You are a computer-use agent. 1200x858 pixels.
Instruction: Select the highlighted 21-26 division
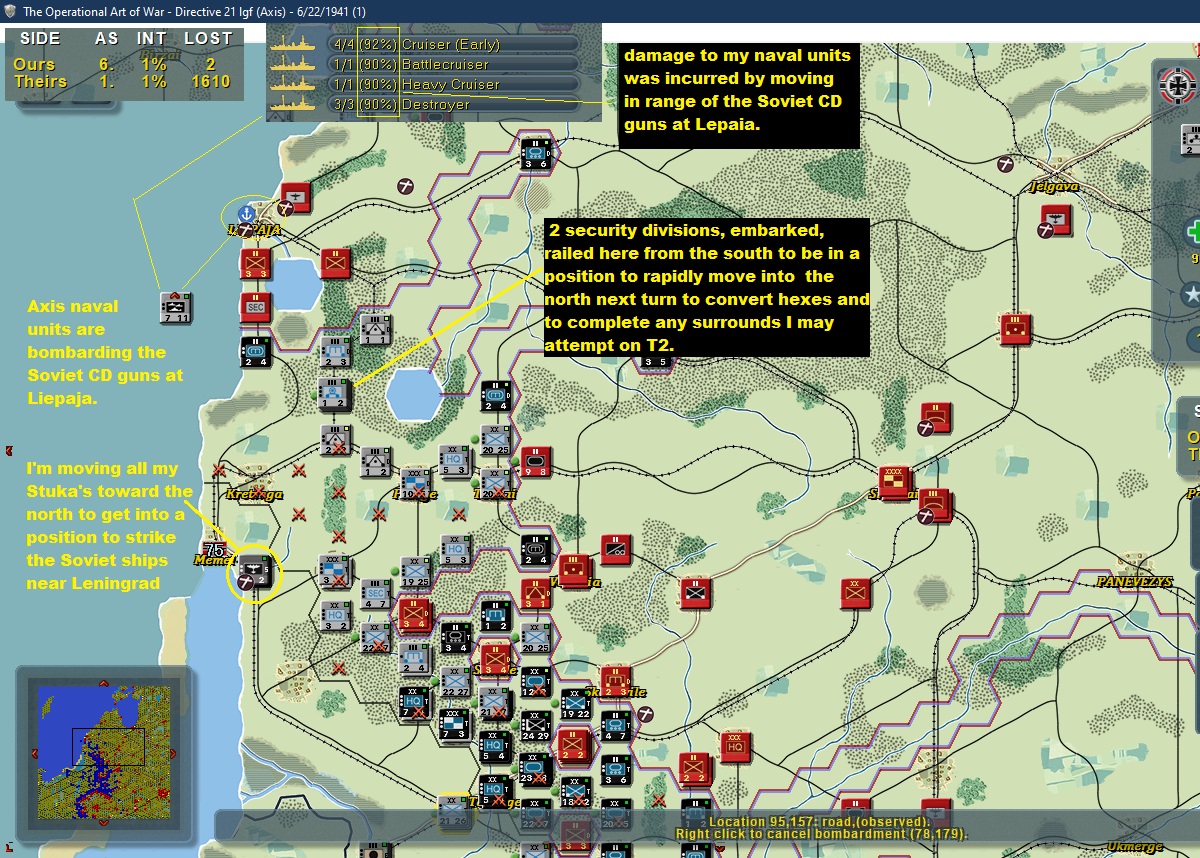pyautogui.click(x=455, y=811)
